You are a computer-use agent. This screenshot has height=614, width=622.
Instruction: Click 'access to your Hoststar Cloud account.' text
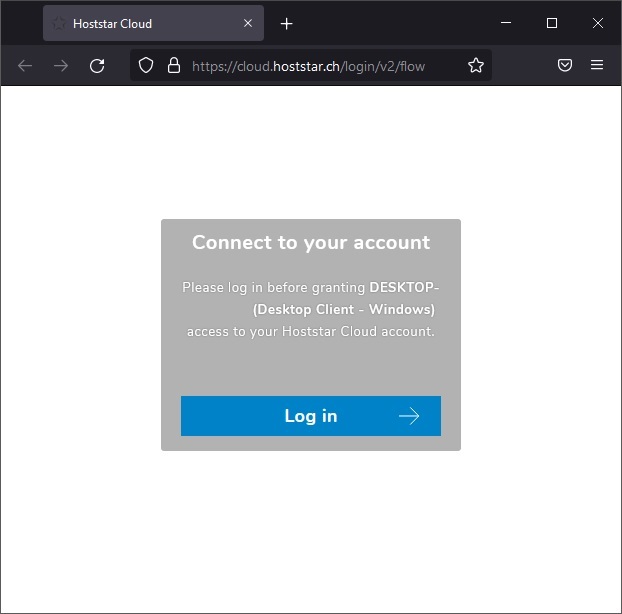311,332
